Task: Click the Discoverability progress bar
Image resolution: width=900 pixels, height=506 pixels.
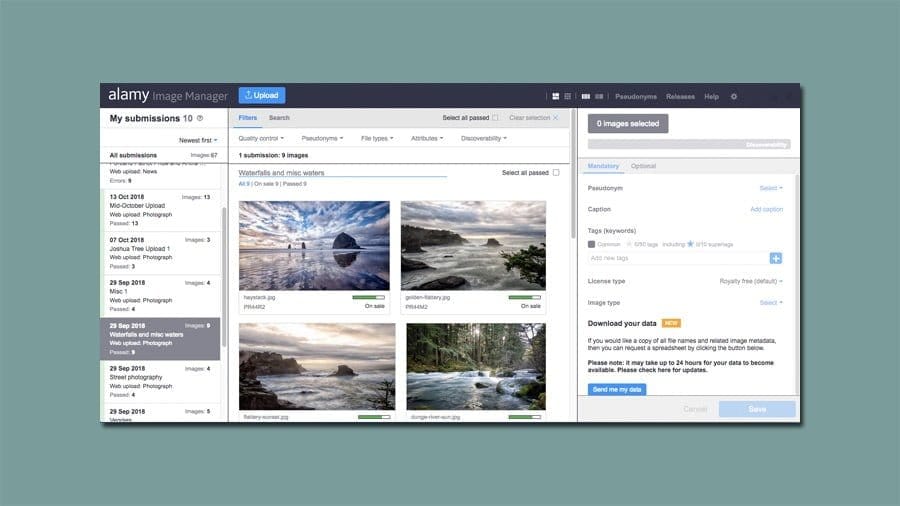Action: tap(691, 145)
